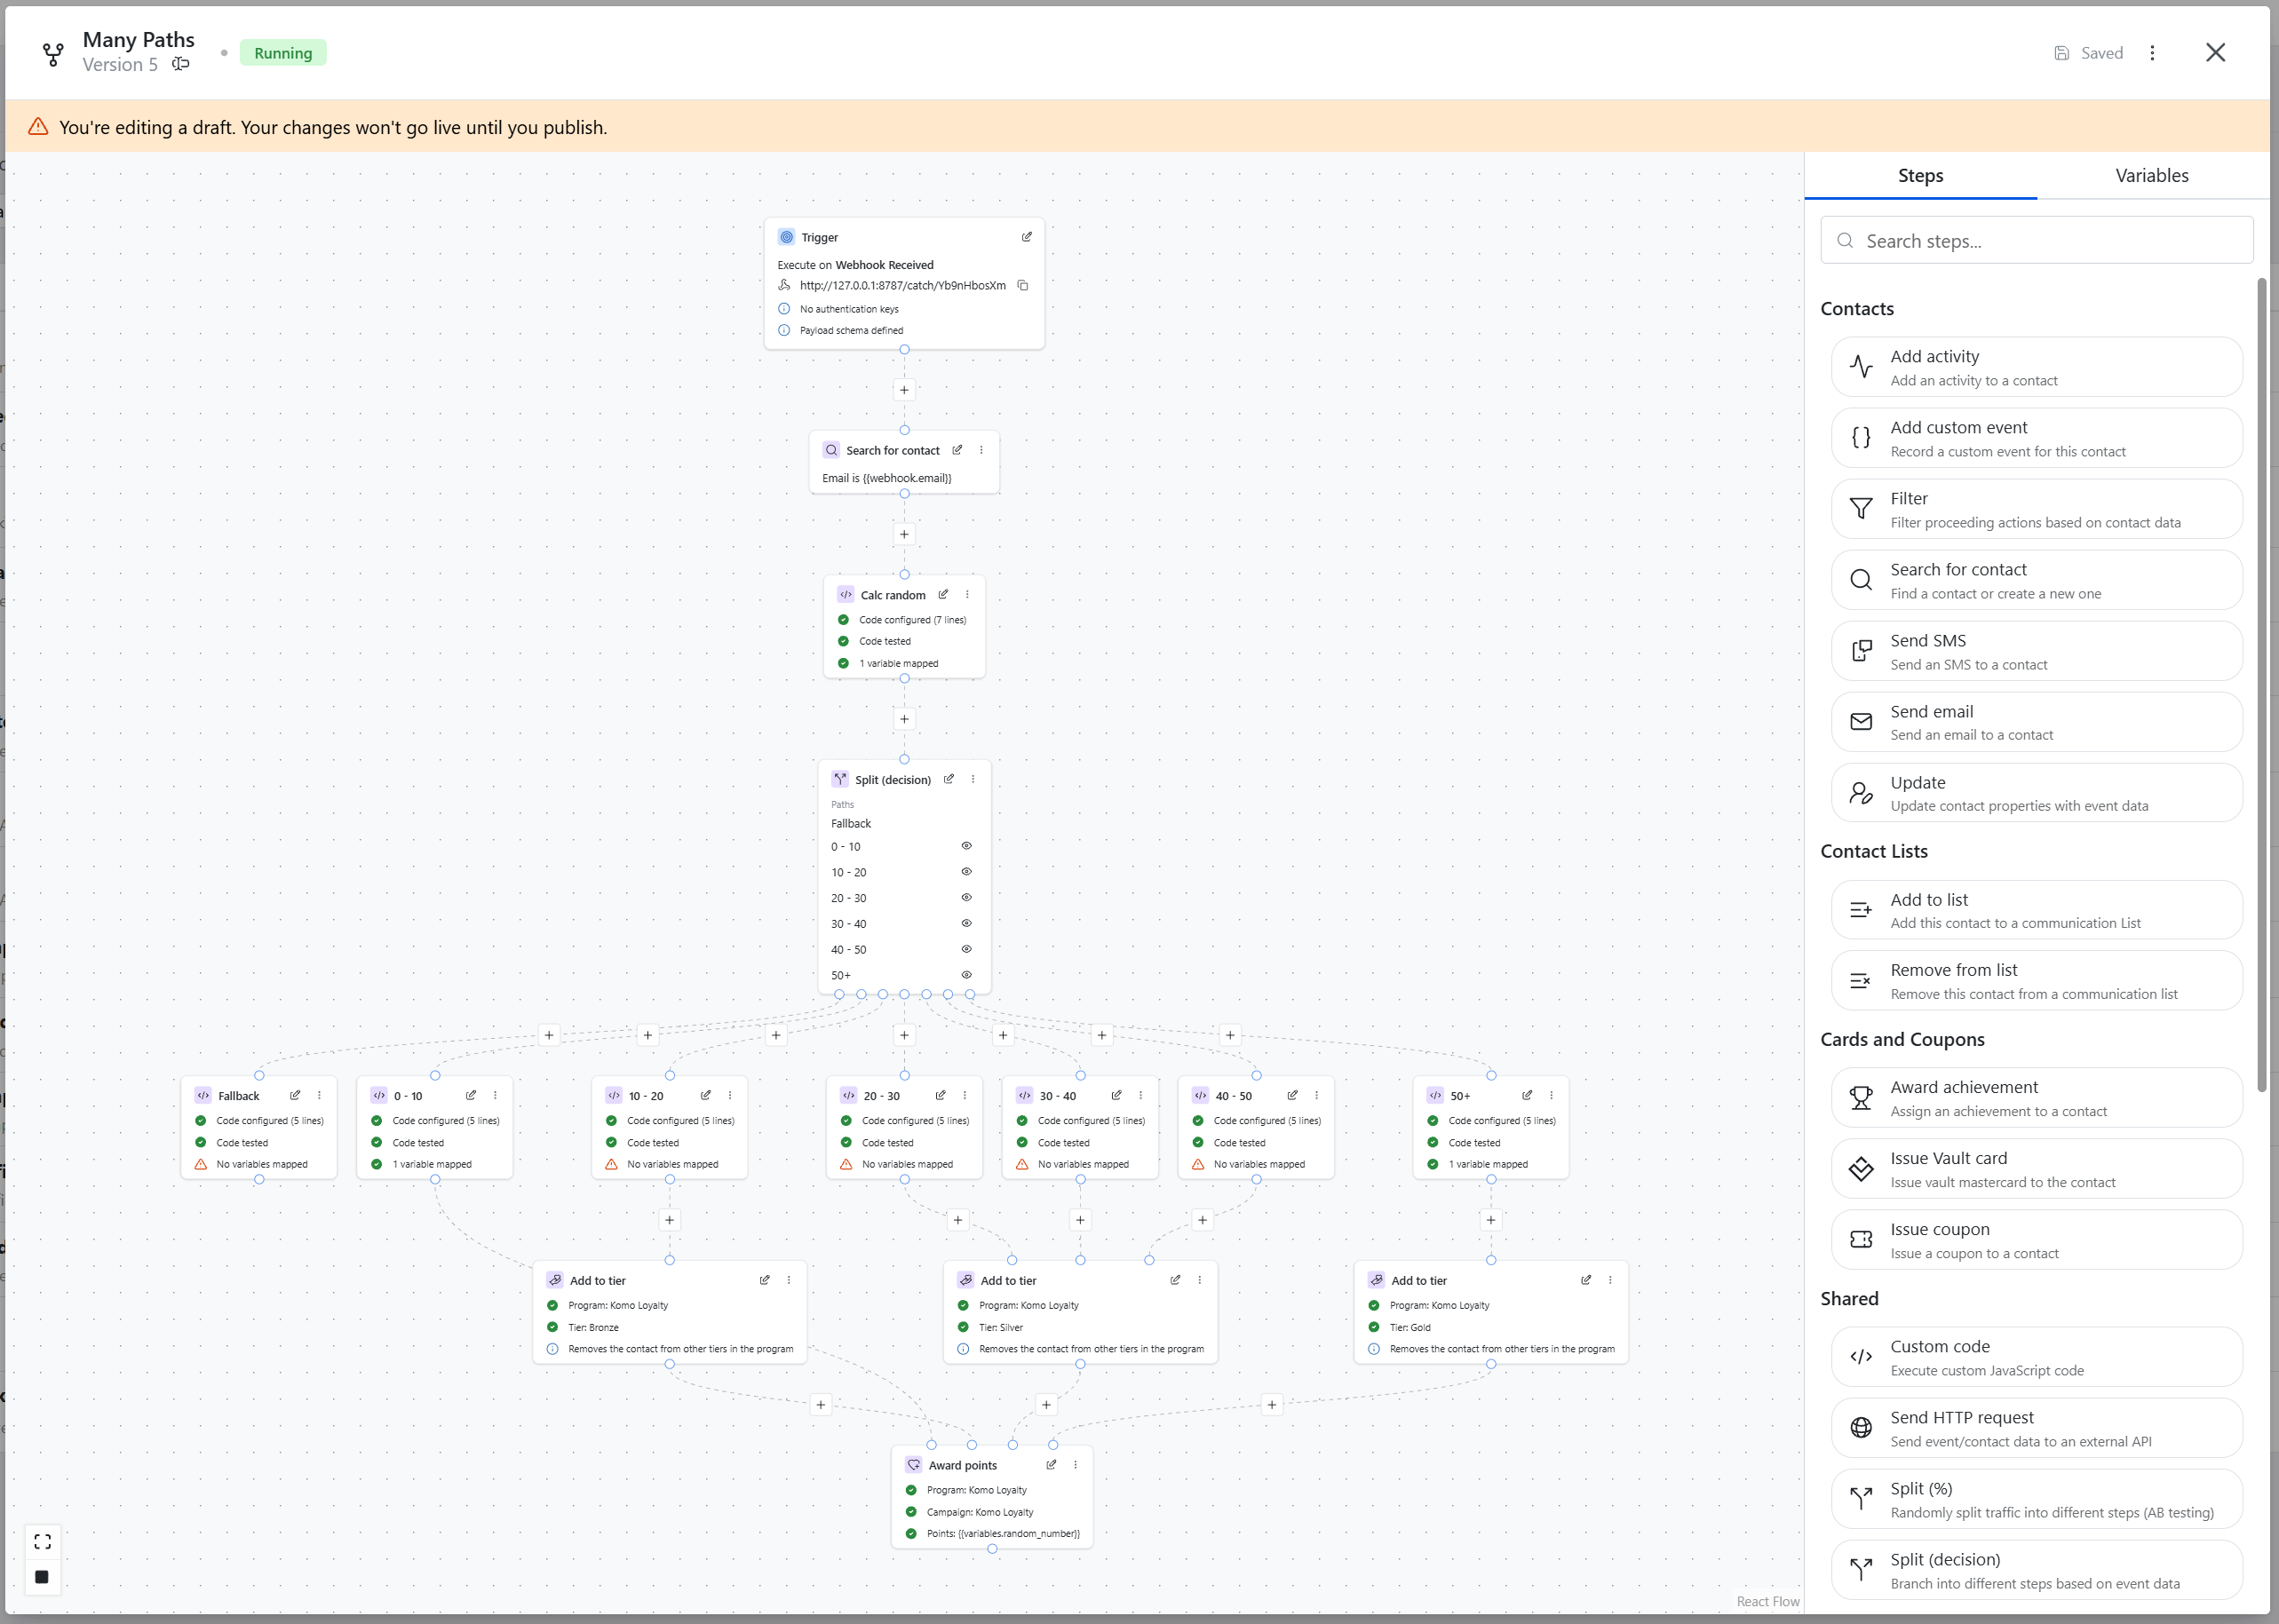
Task: Edit the 0 - 10 code node
Action: pyautogui.click(x=471, y=1095)
